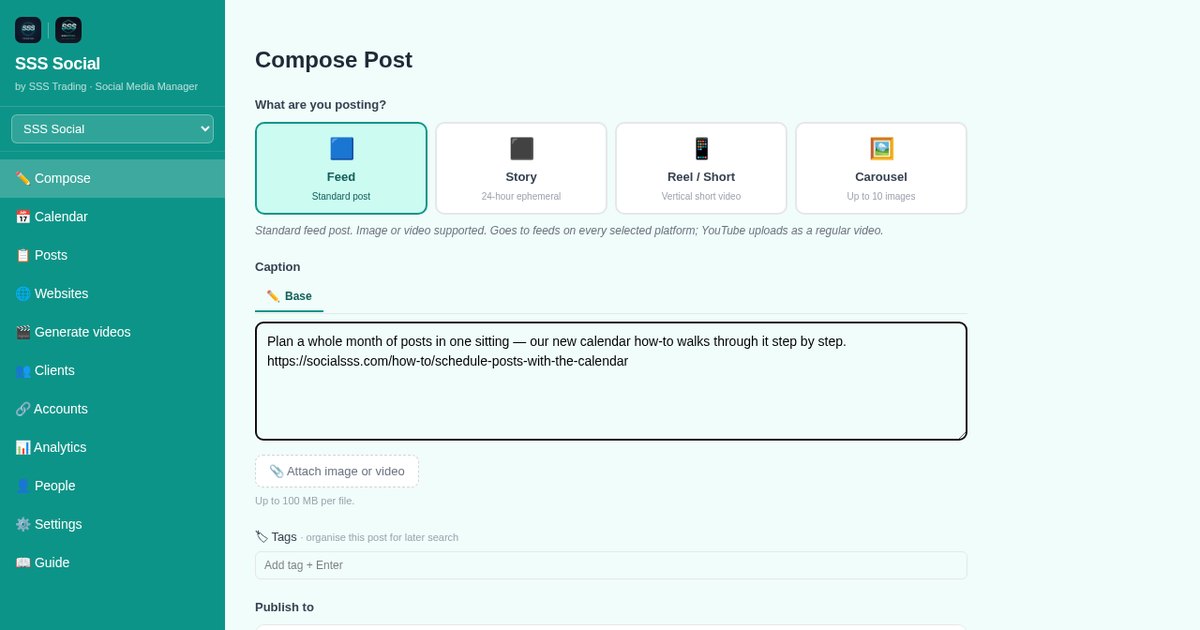
Task: Click the phone icon for Reel / Short
Action: click(701, 149)
